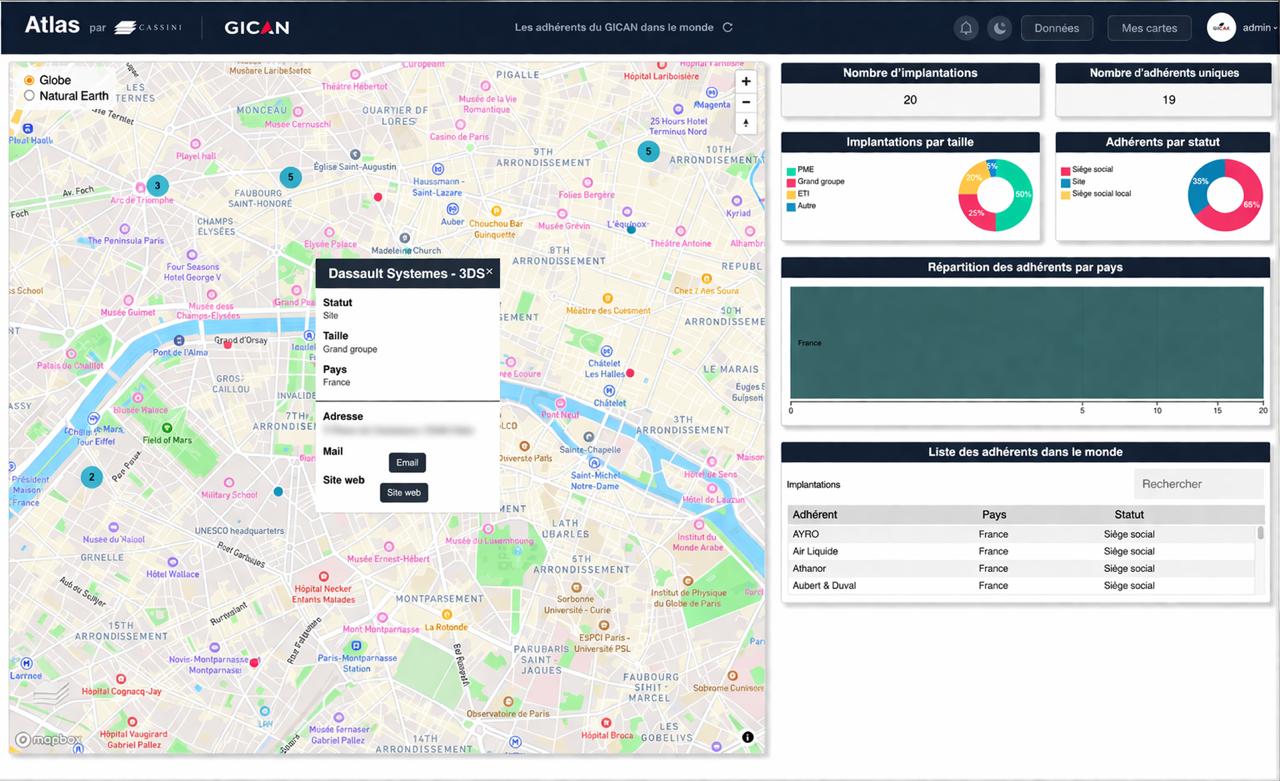This screenshot has height=781, width=1280.
Task: Select the red marker near Novis-Montparnasse
Action: (254, 662)
